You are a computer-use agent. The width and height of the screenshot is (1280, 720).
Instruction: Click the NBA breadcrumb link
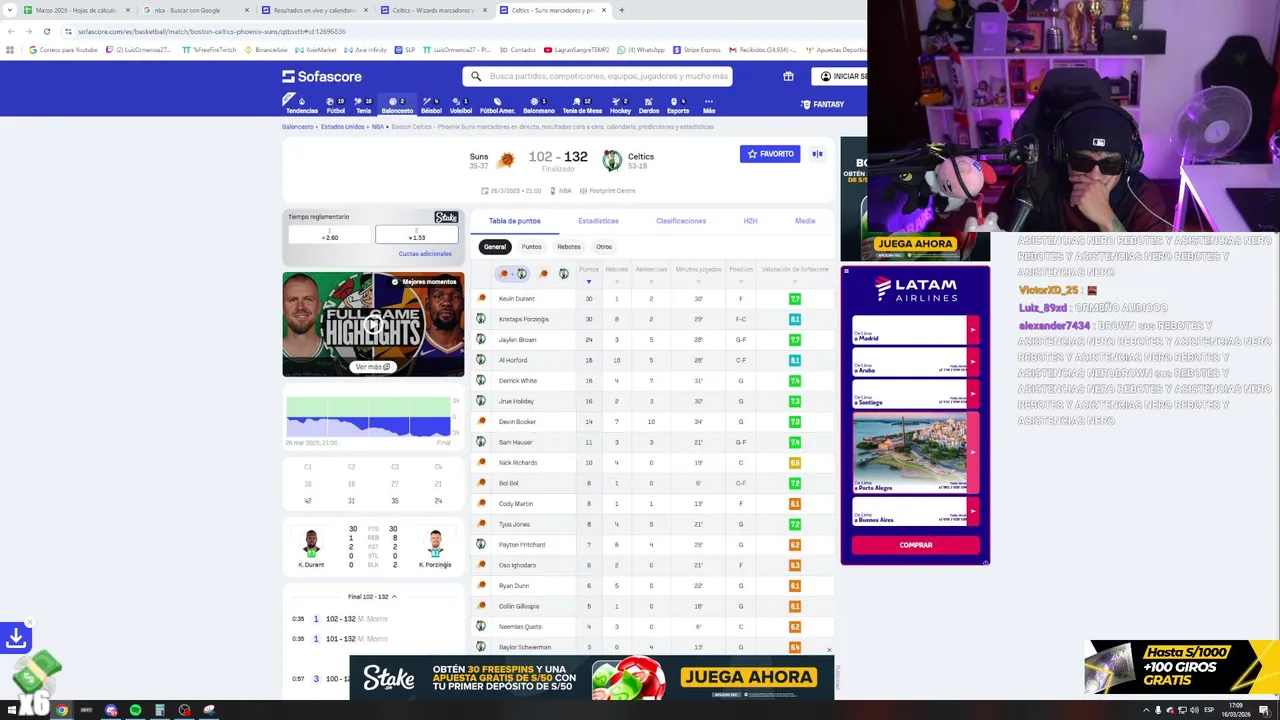point(378,127)
